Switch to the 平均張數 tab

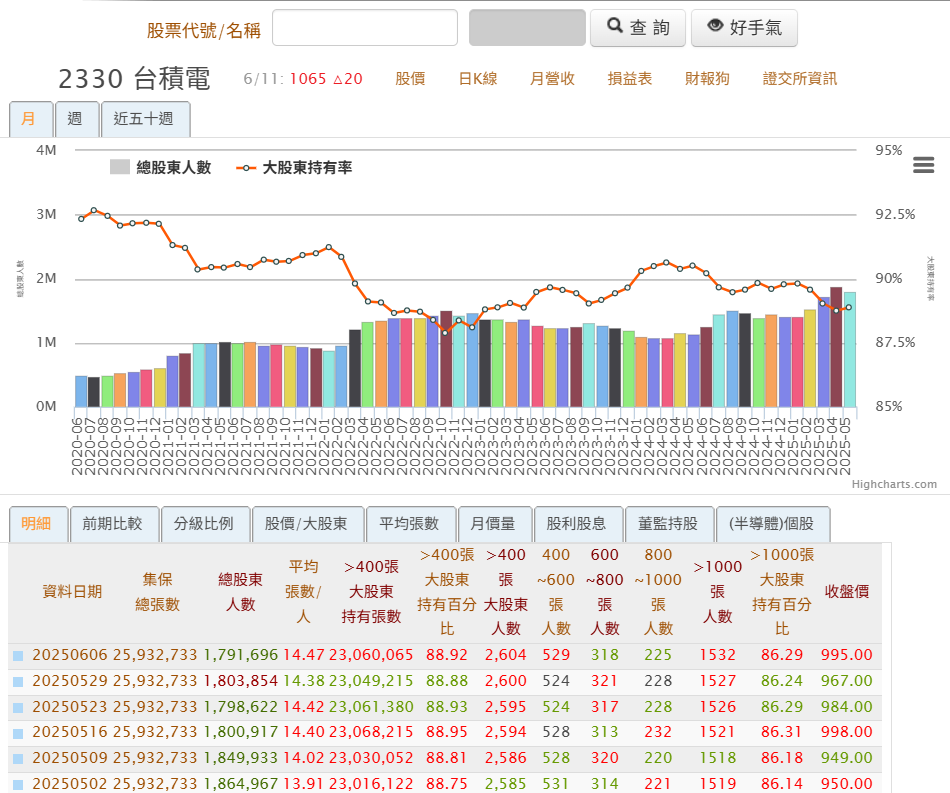pos(411,524)
